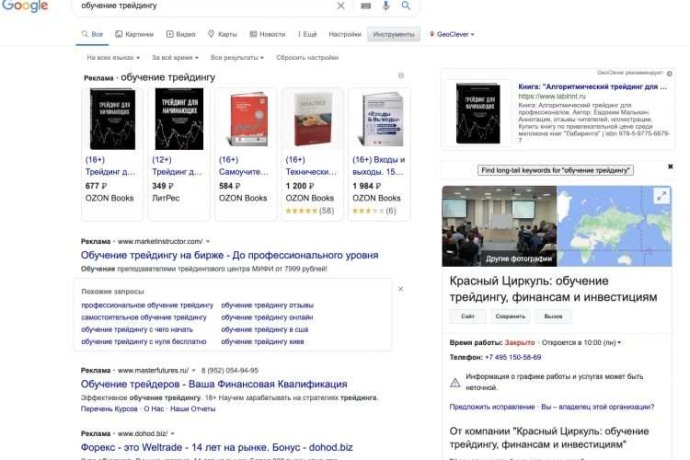The width and height of the screenshot is (690, 460).
Task: Open the 'Карты' tab
Action: [x=223, y=34]
